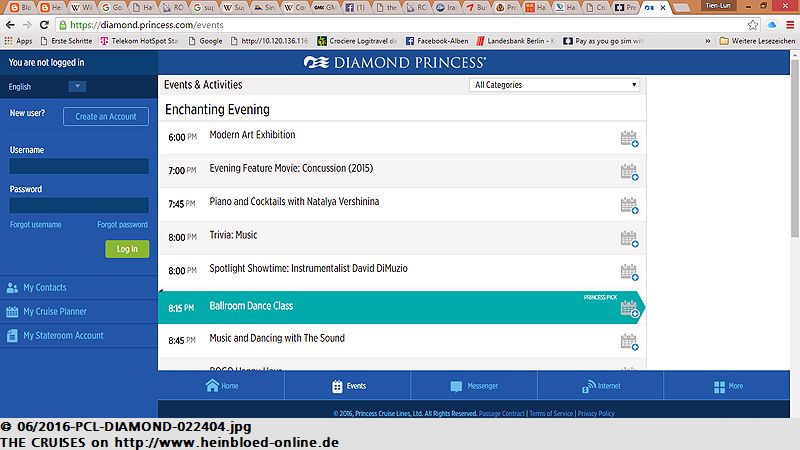The width and height of the screenshot is (800, 450).
Task: Open Pay as you go sim bookmark
Action: point(603,41)
